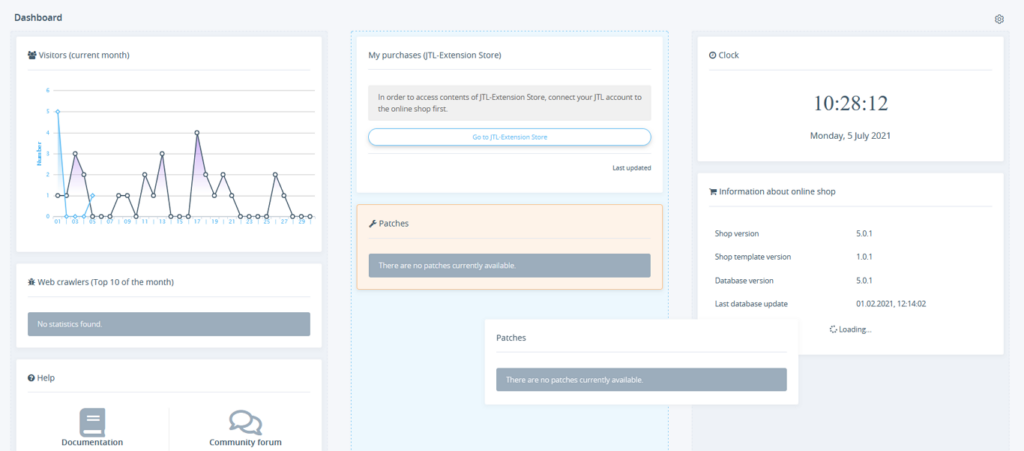The image size is (1024, 451).
Task: Click the Visitors people icon
Action: pos(32,55)
